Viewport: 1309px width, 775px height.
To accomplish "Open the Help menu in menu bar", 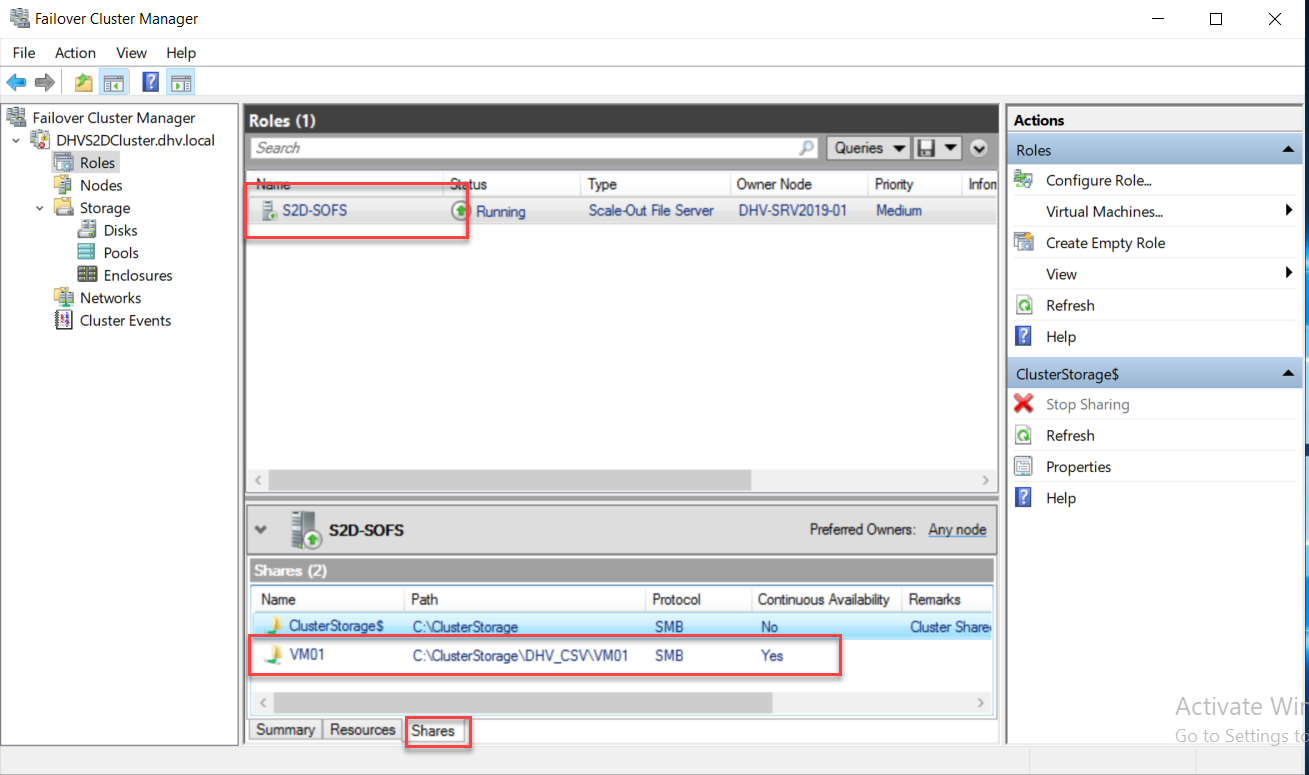I will 181,53.
